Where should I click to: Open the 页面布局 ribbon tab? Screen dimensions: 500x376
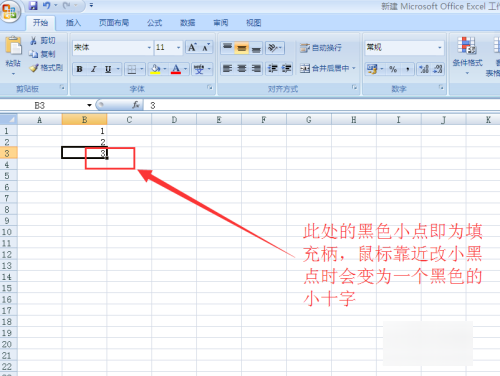(114, 23)
